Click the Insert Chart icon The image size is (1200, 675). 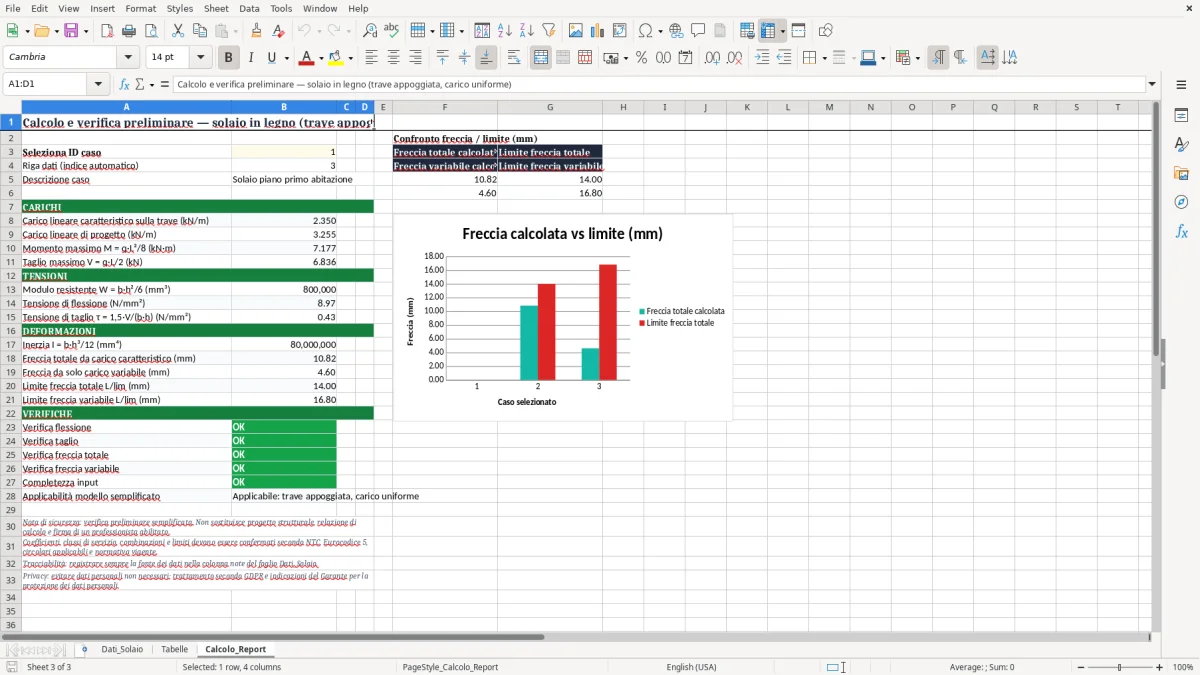click(598, 31)
